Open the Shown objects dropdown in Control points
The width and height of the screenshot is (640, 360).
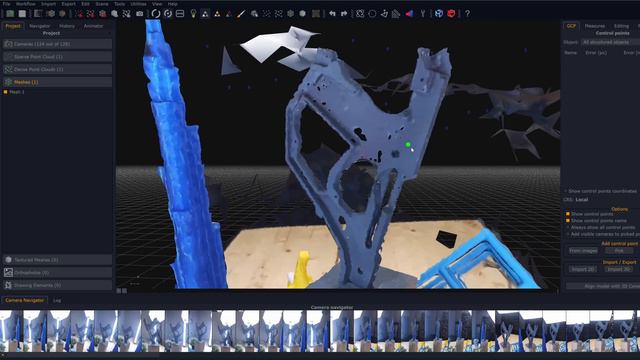tap(610, 42)
